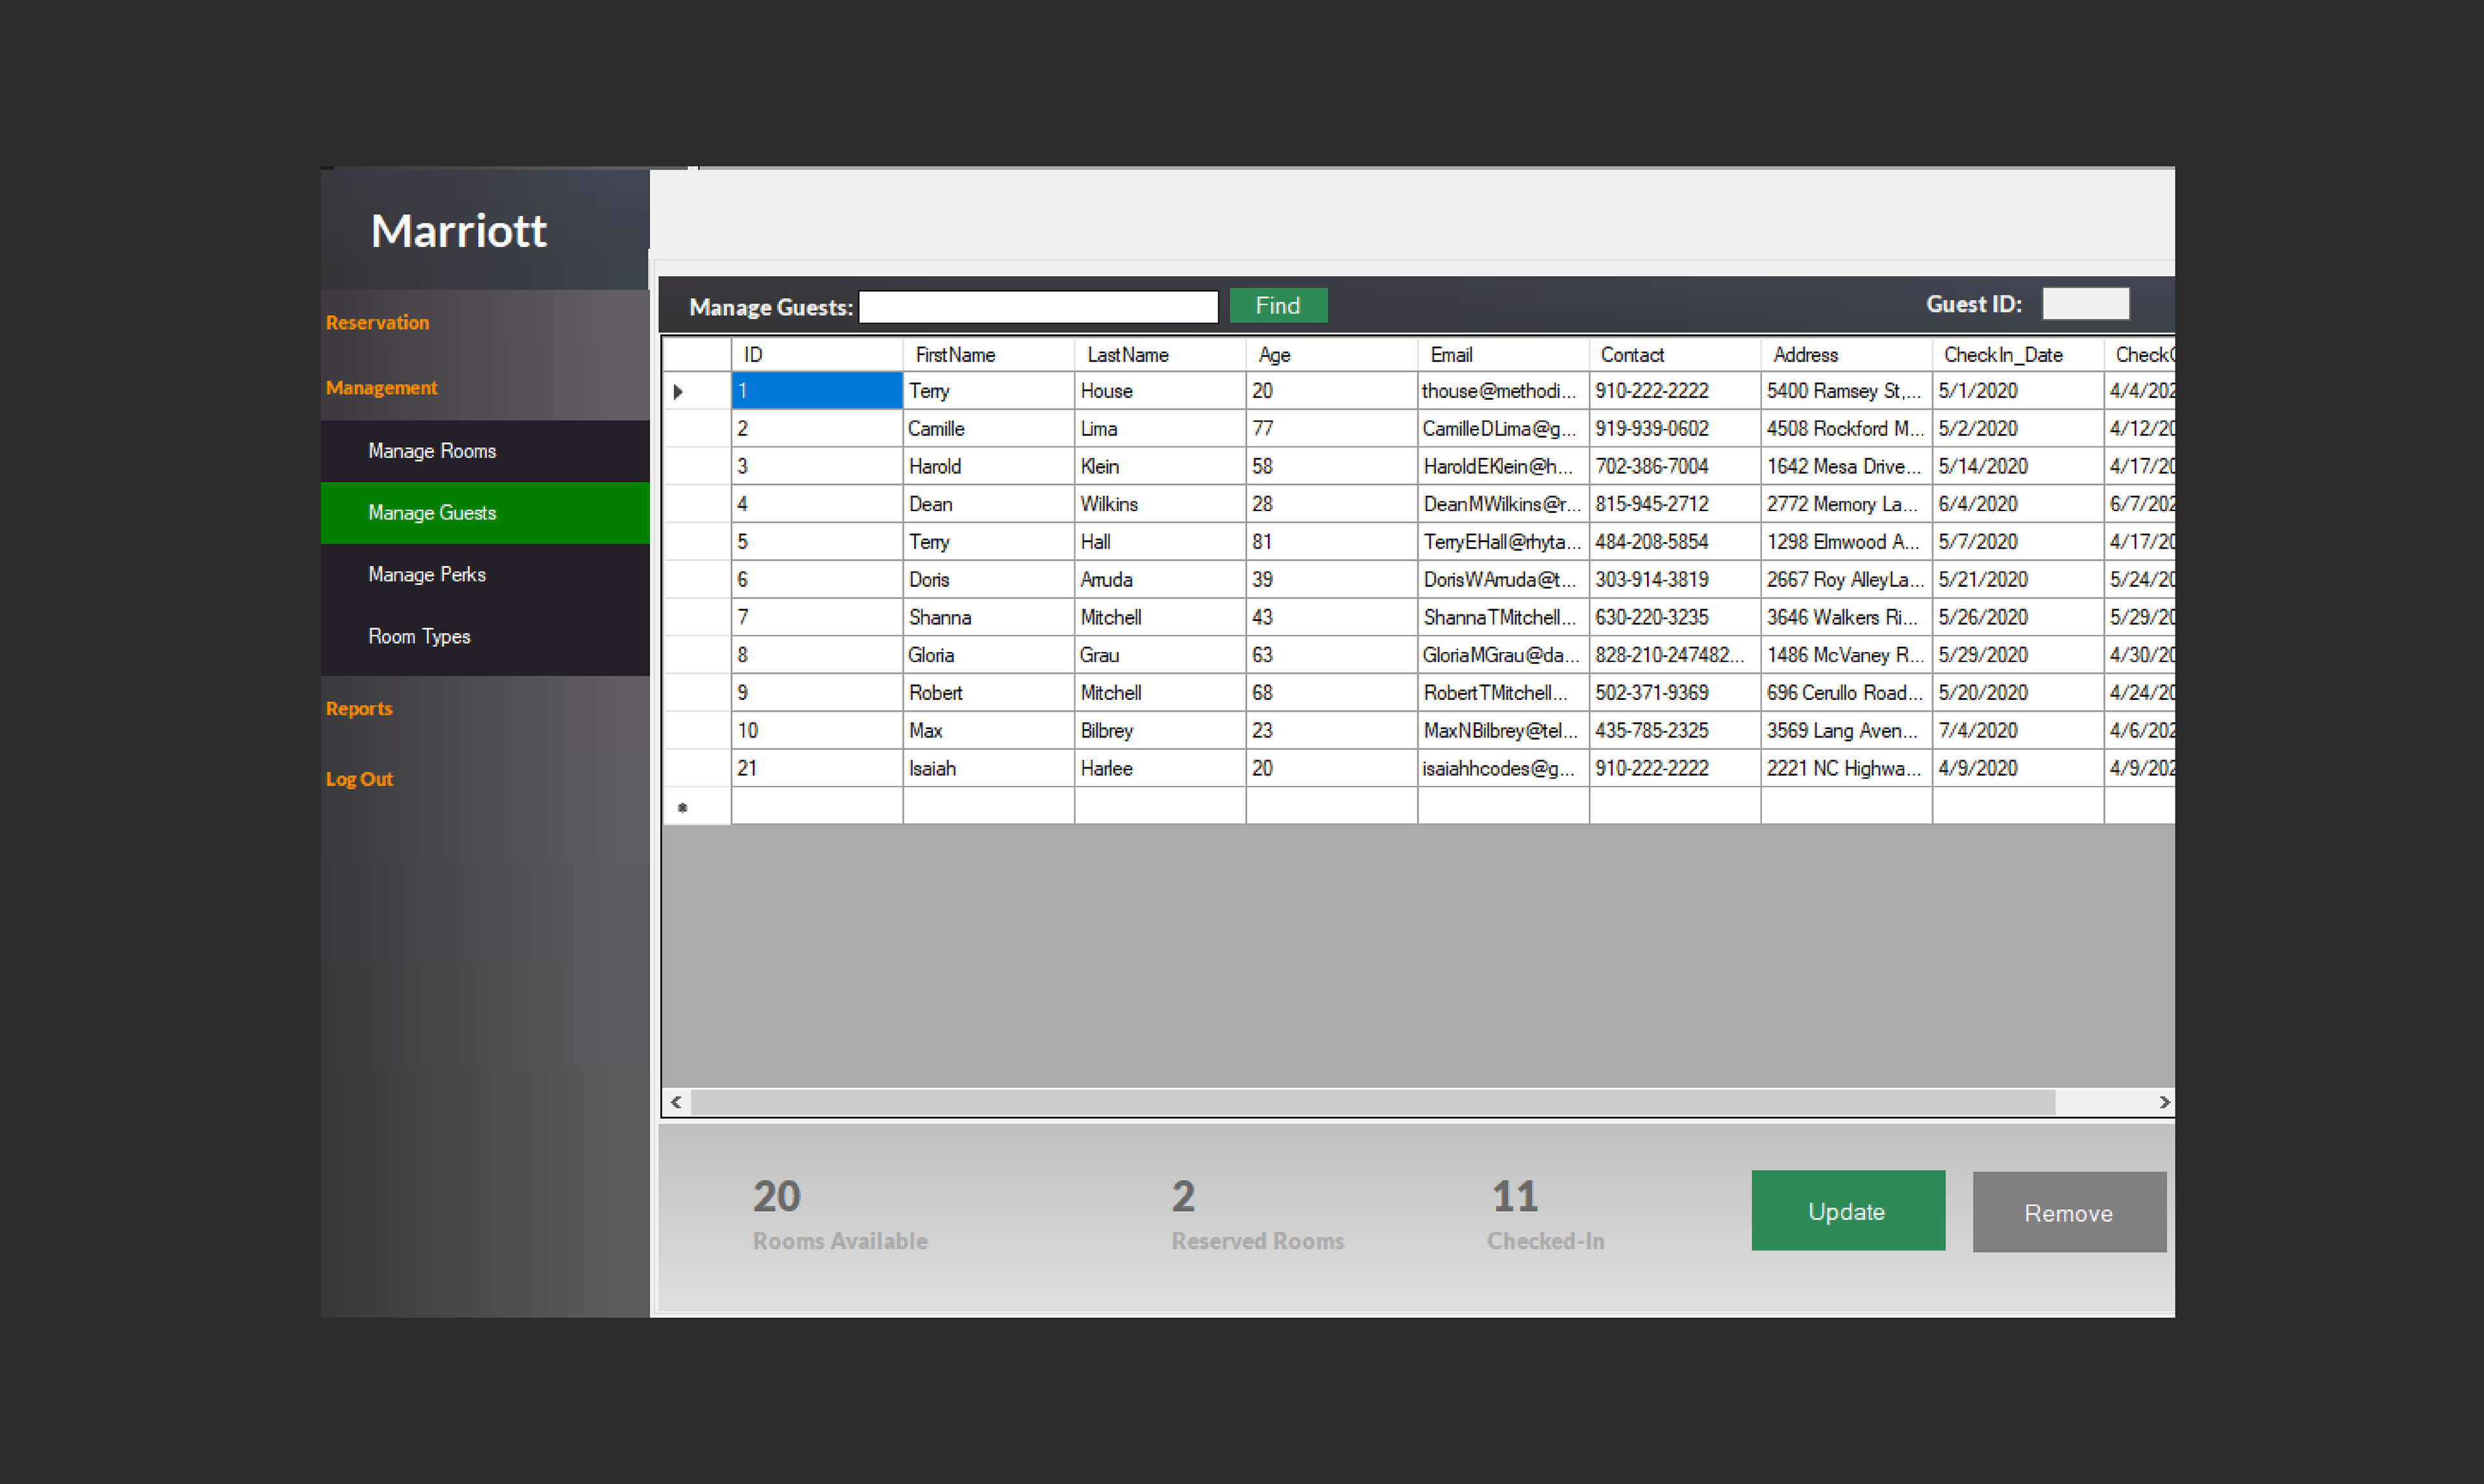This screenshot has width=2484, height=1484.
Task: Sort by the Contact column header
Action: click(1675, 355)
